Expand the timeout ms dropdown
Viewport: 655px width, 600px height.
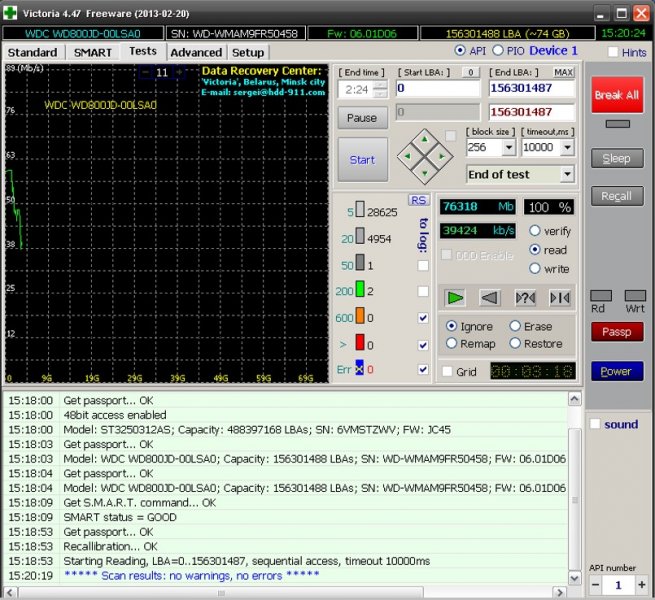pyautogui.click(x=568, y=147)
